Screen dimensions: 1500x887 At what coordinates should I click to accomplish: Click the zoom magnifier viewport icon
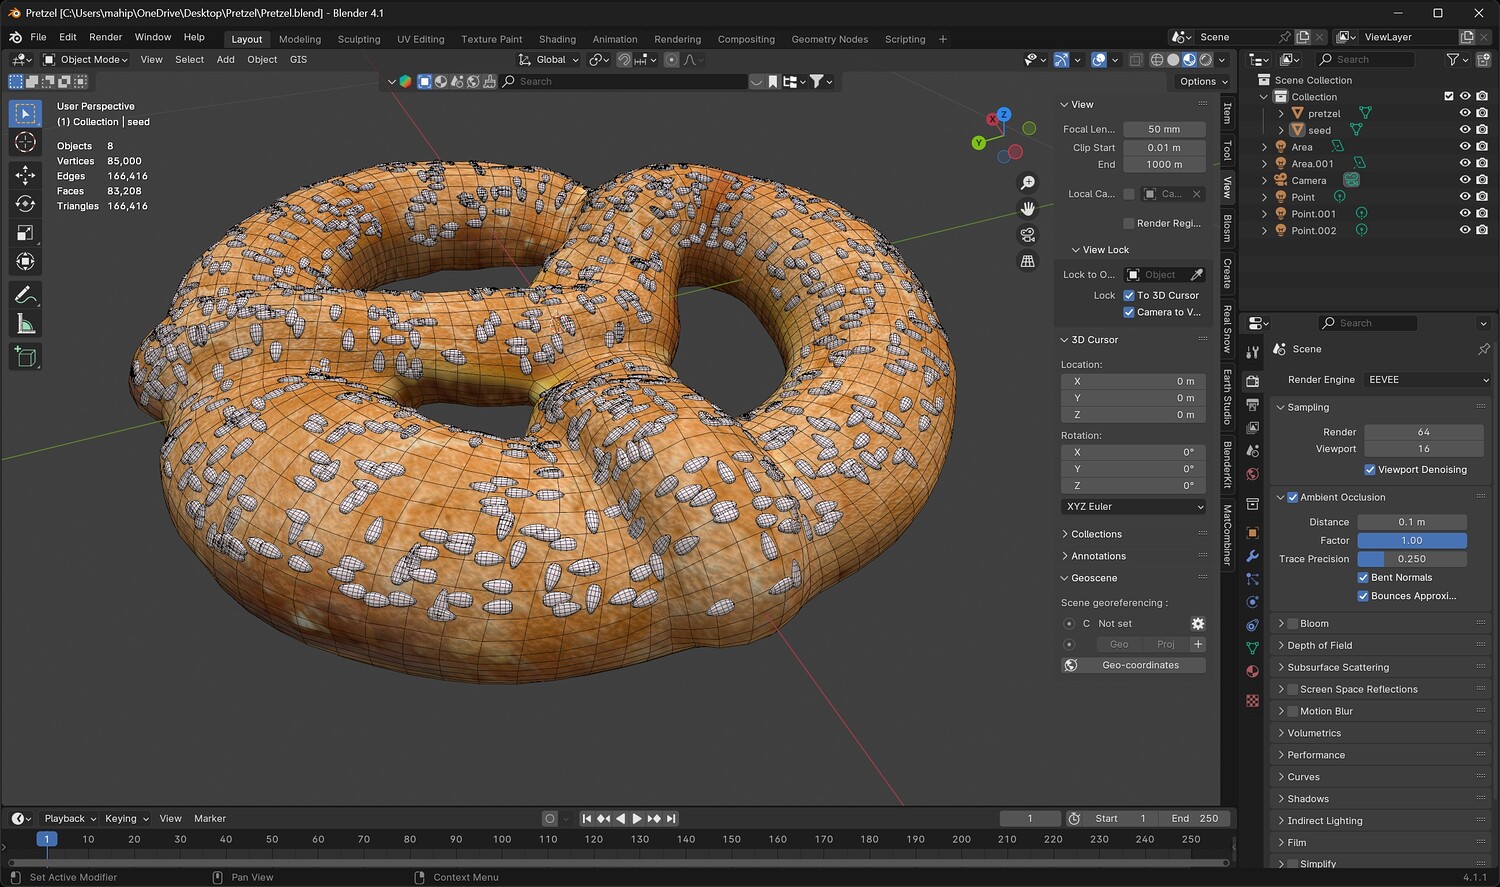click(1027, 183)
